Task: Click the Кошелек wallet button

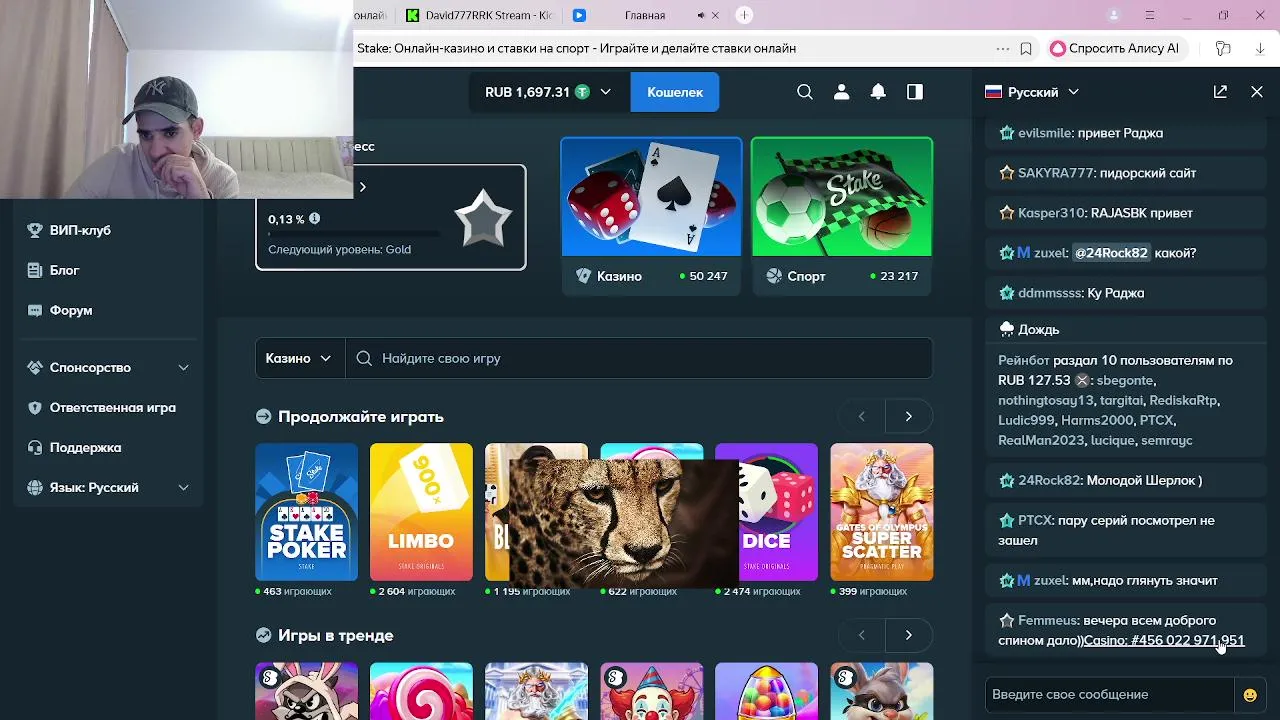Action: tap(675, 92)
